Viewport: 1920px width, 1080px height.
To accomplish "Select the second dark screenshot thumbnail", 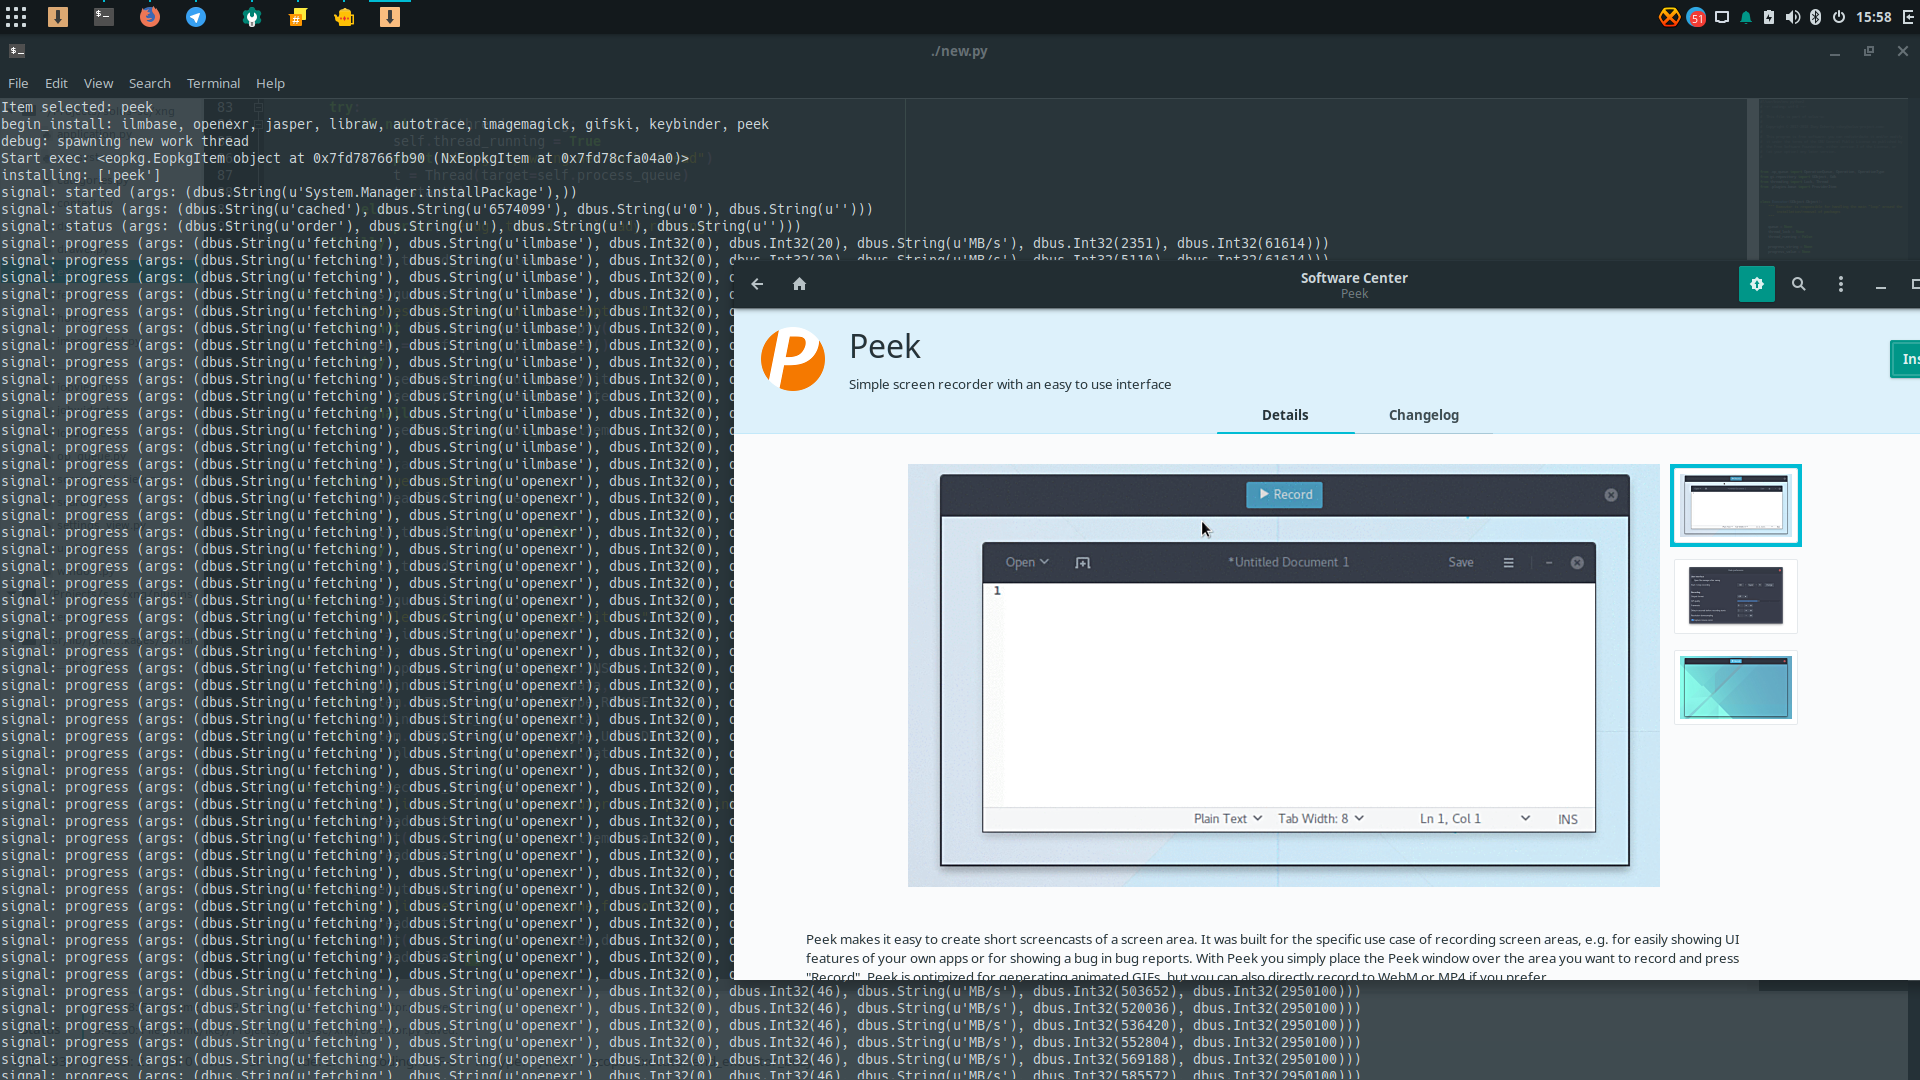I will pyautogui.click(x=1736, y=596).
